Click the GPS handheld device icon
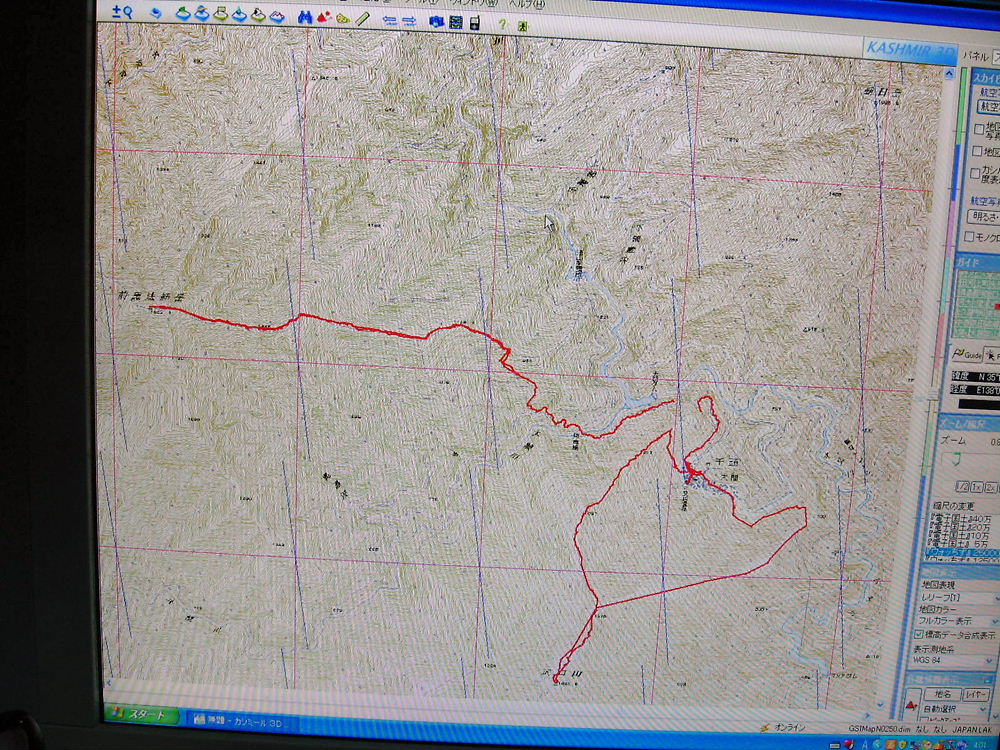The width and height of the screenshot is (1000, 750). point(473,23)
